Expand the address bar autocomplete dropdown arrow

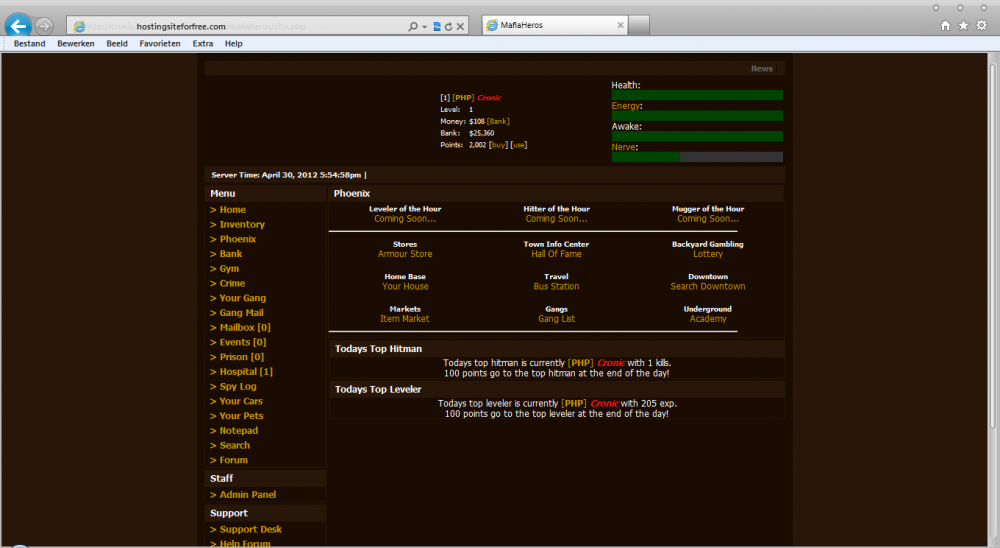coord(424,26)
